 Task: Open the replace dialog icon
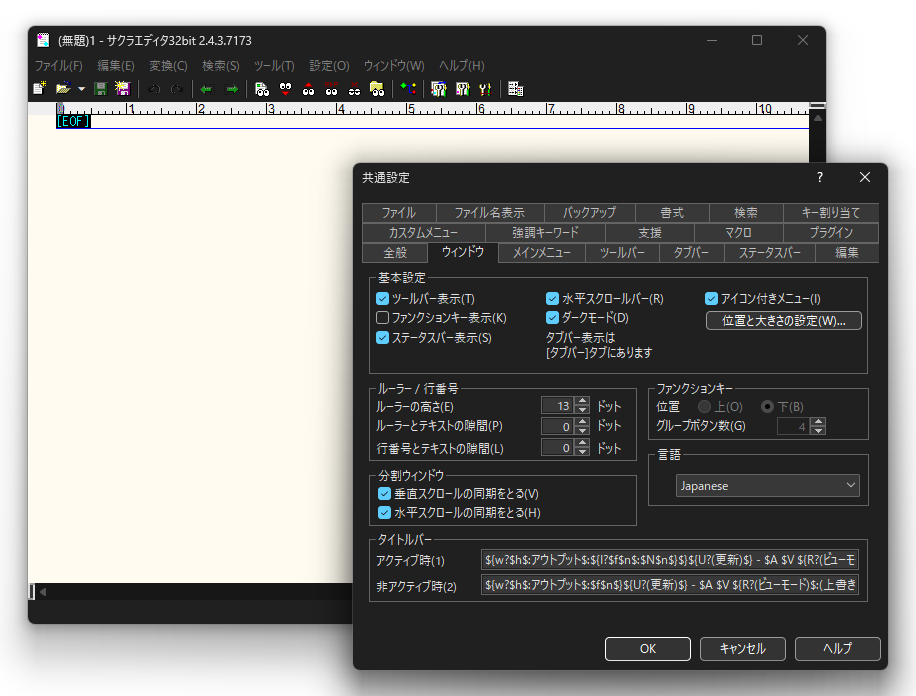point(331,89)
